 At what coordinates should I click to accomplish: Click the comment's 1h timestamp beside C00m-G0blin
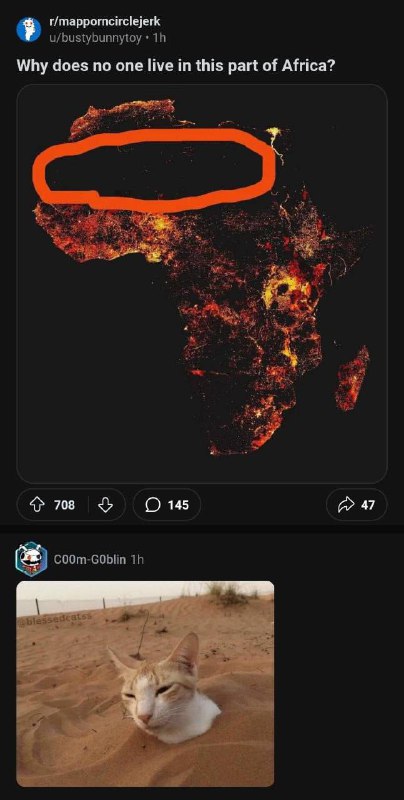[137, 560]
